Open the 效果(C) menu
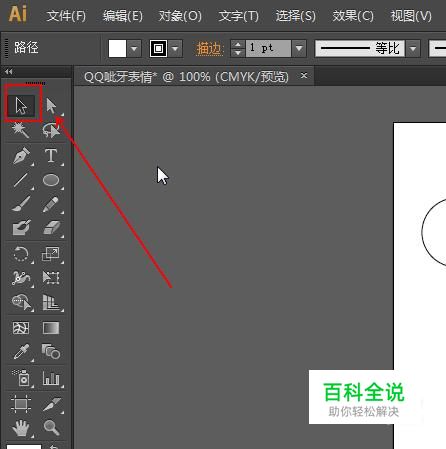Screen dimensions: 446x449 pos(353,16)
